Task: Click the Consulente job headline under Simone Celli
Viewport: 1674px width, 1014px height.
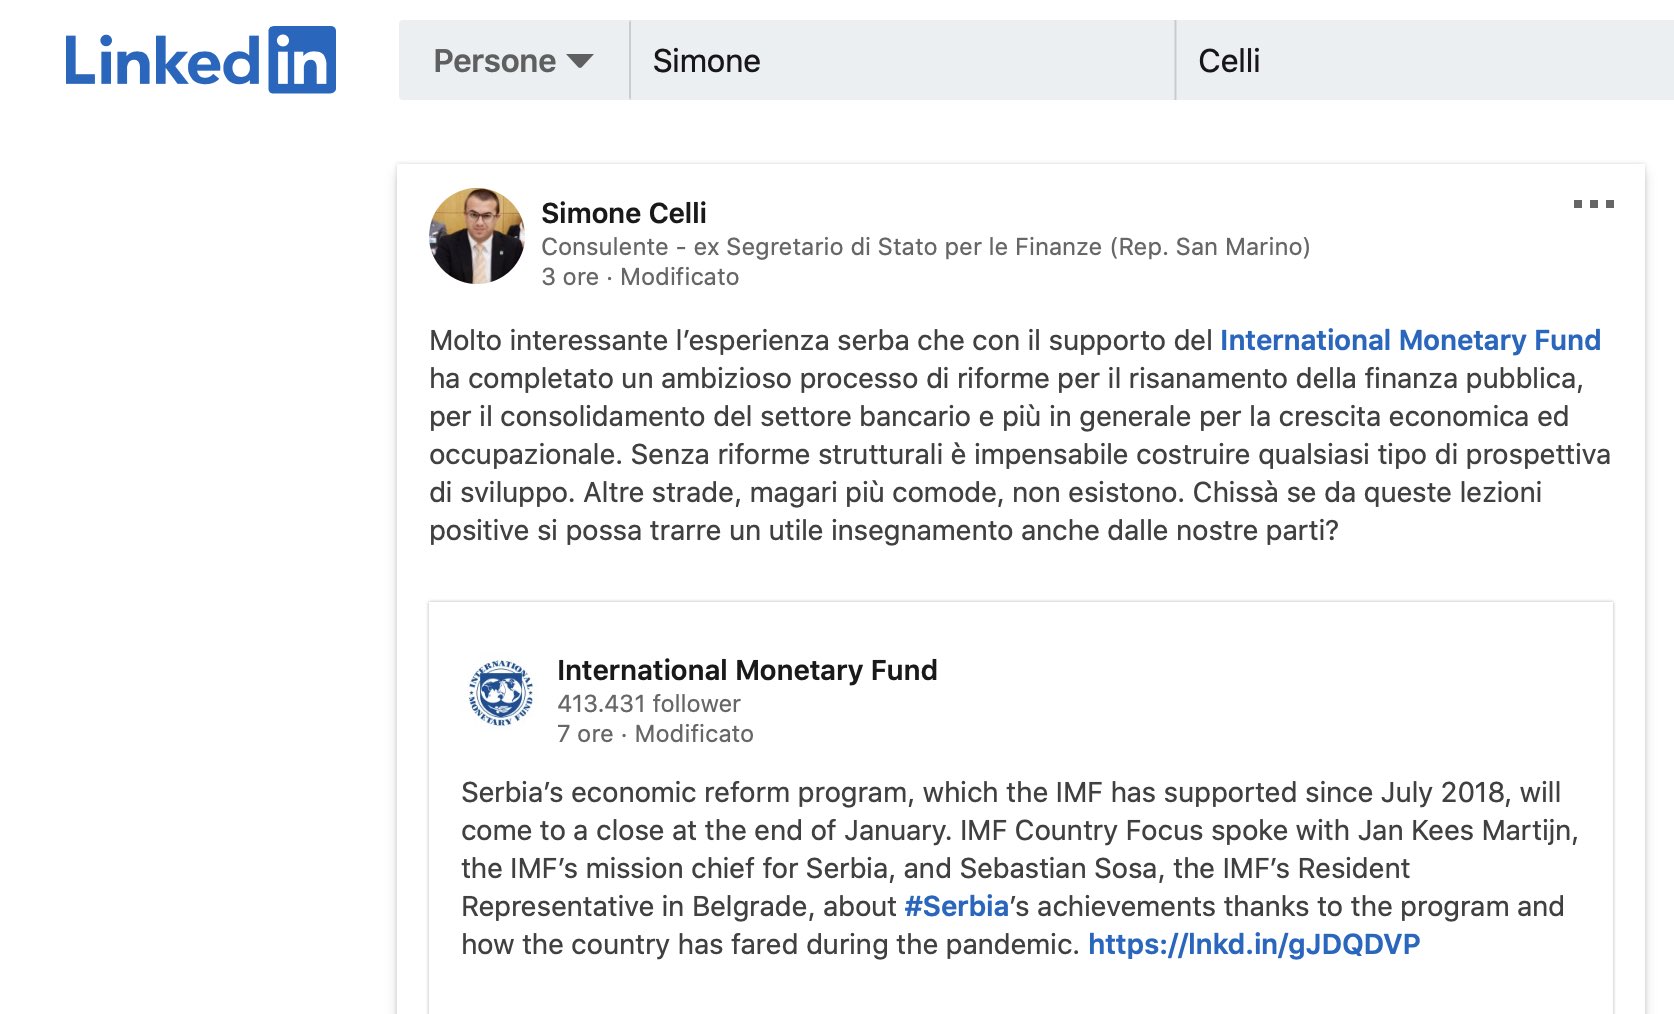Action: (926, 247)
